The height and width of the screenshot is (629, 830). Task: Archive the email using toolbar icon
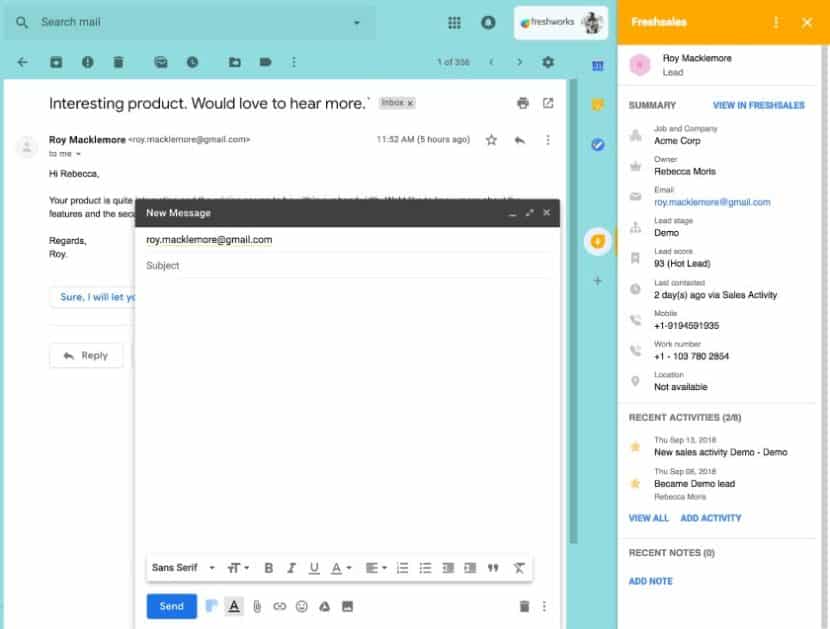(x=56, y=61)
